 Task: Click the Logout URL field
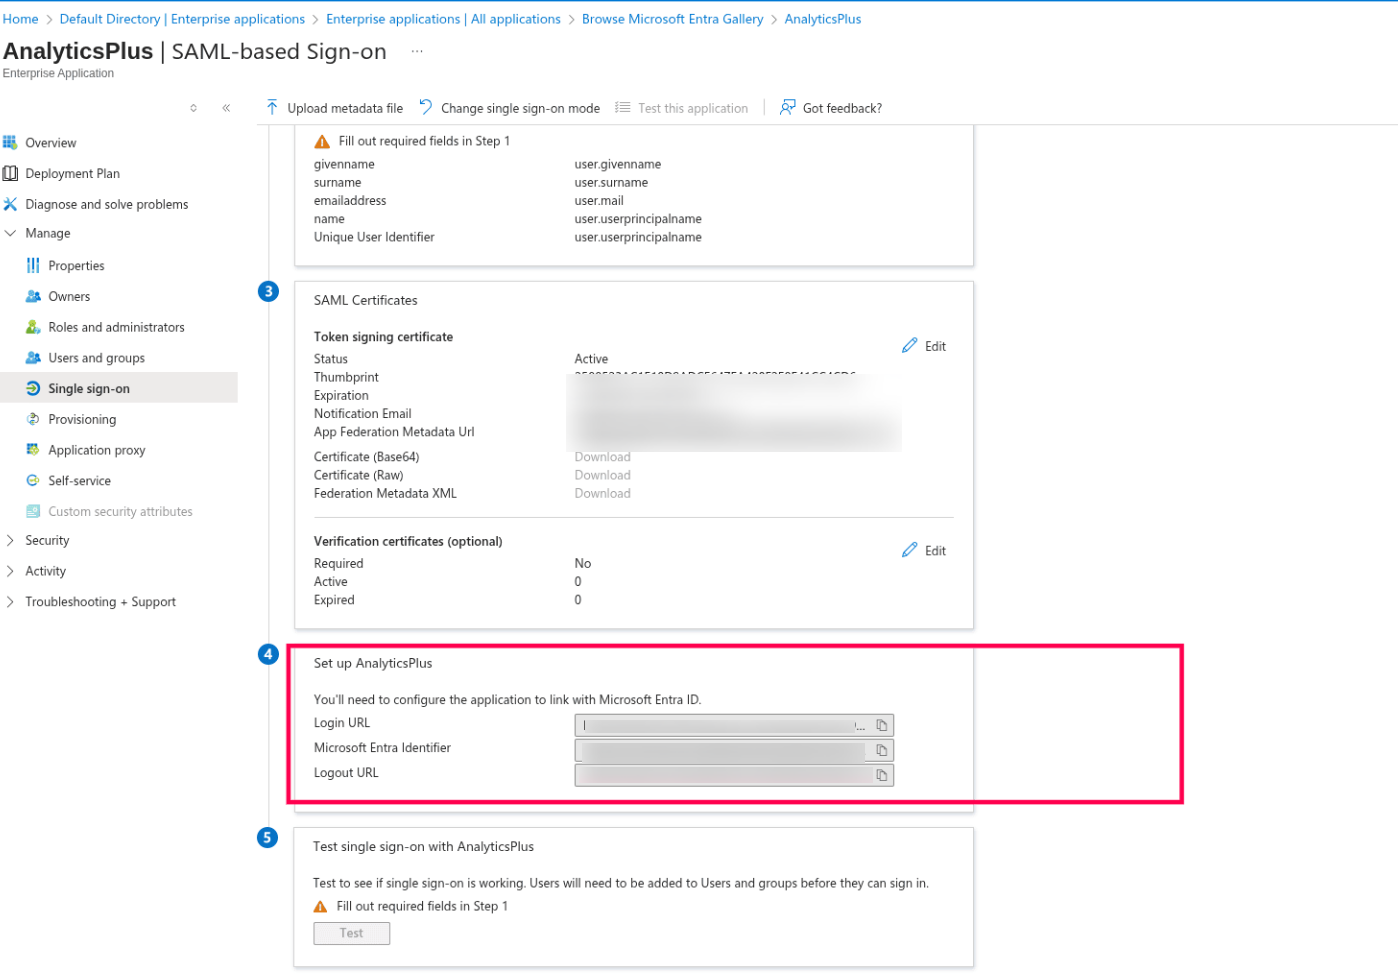[734, 775]
